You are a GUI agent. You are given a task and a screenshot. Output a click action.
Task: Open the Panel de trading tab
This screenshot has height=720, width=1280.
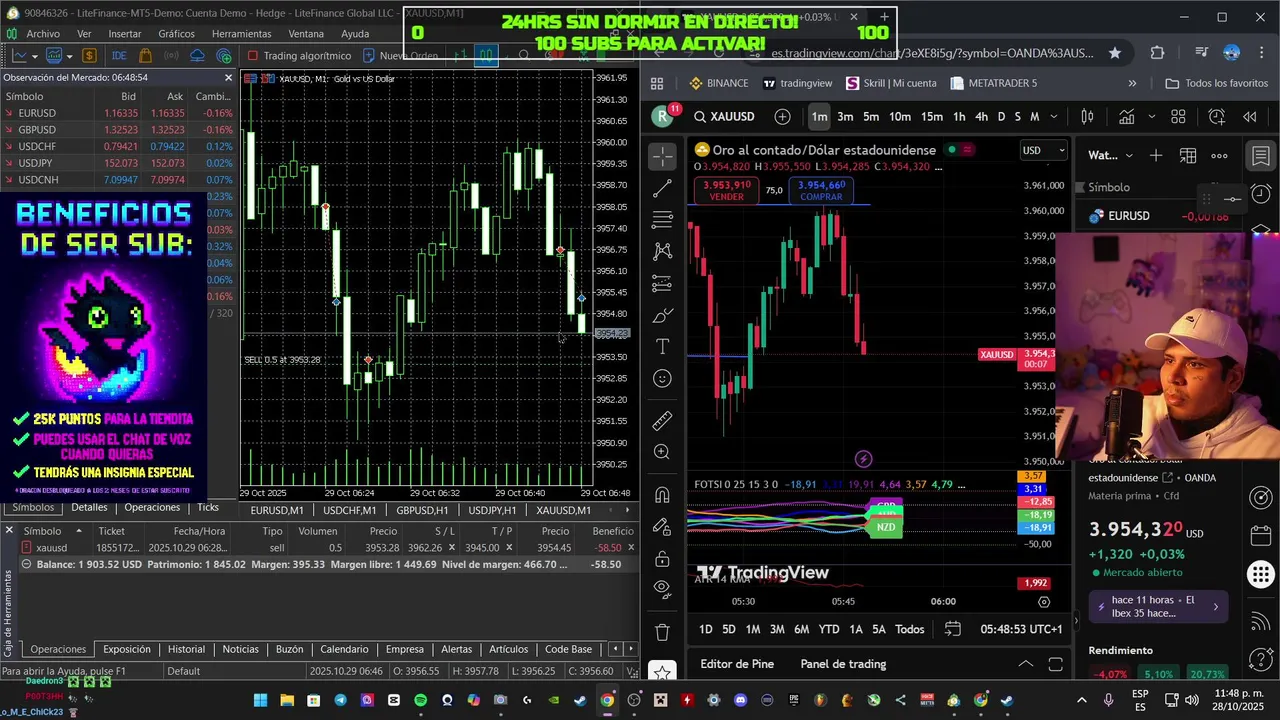pyautogui.click(x=843, y=664)
